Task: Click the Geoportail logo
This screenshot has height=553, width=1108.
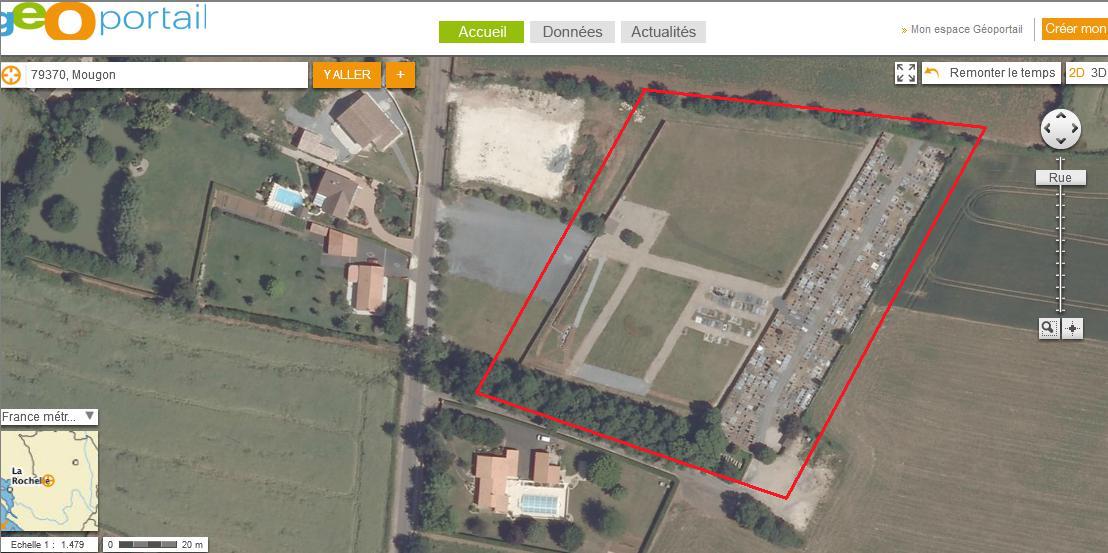Action: [x=103, y=19]
